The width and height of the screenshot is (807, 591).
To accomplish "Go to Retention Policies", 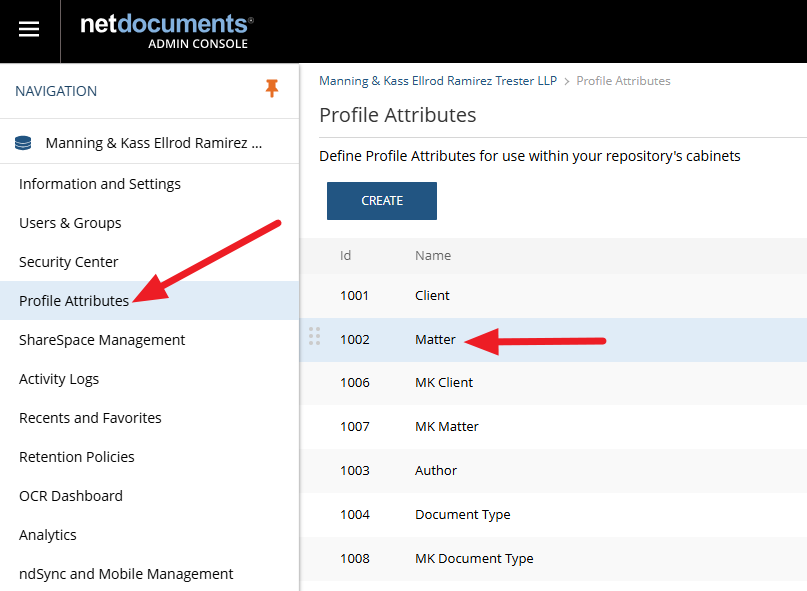I will coord(77,457).
